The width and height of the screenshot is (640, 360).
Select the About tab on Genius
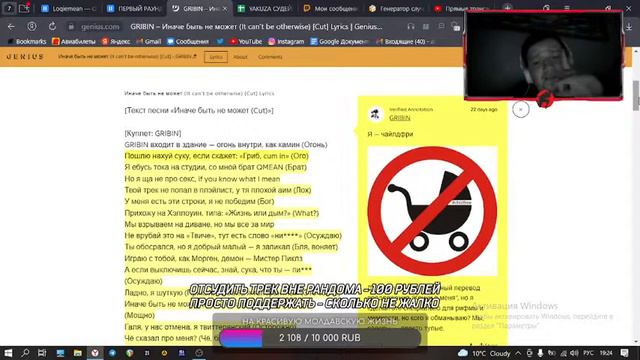click(x=240, y=57)
